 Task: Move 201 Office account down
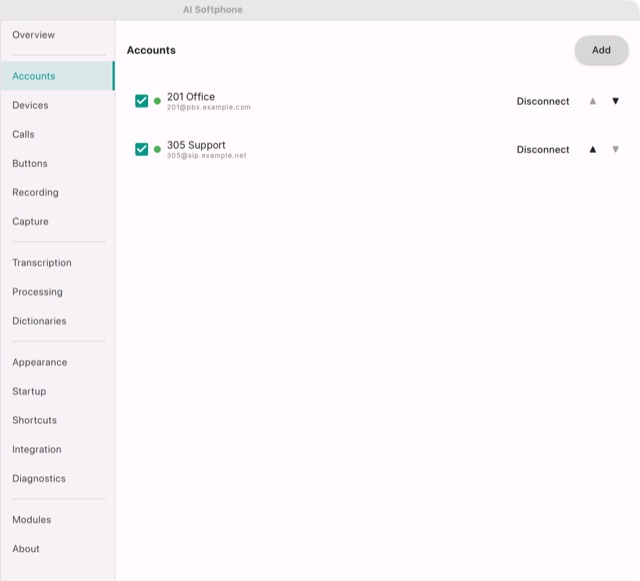(x=616, y=101)
